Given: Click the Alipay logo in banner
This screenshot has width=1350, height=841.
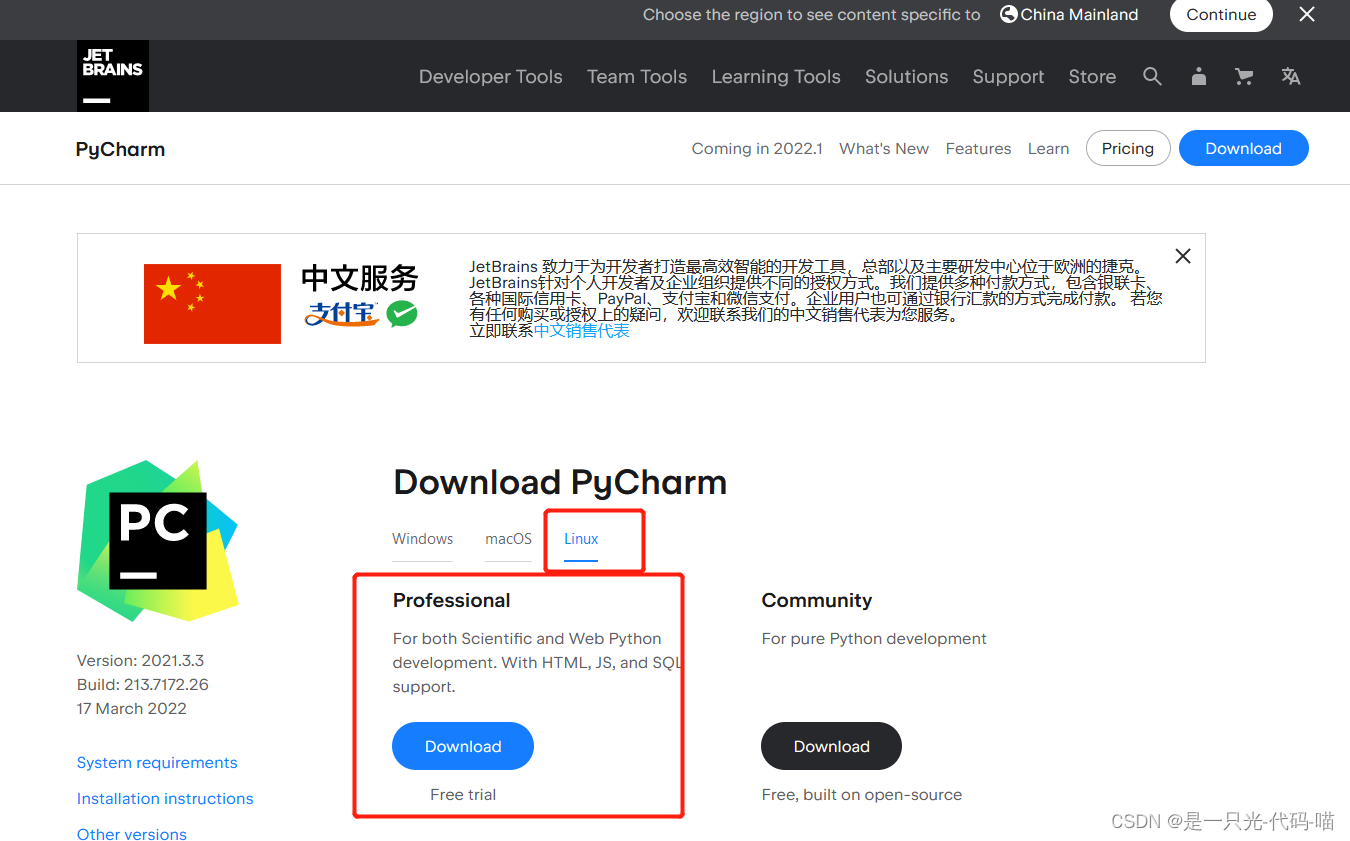Looking at the screenshot, I should tap(343, 314).
